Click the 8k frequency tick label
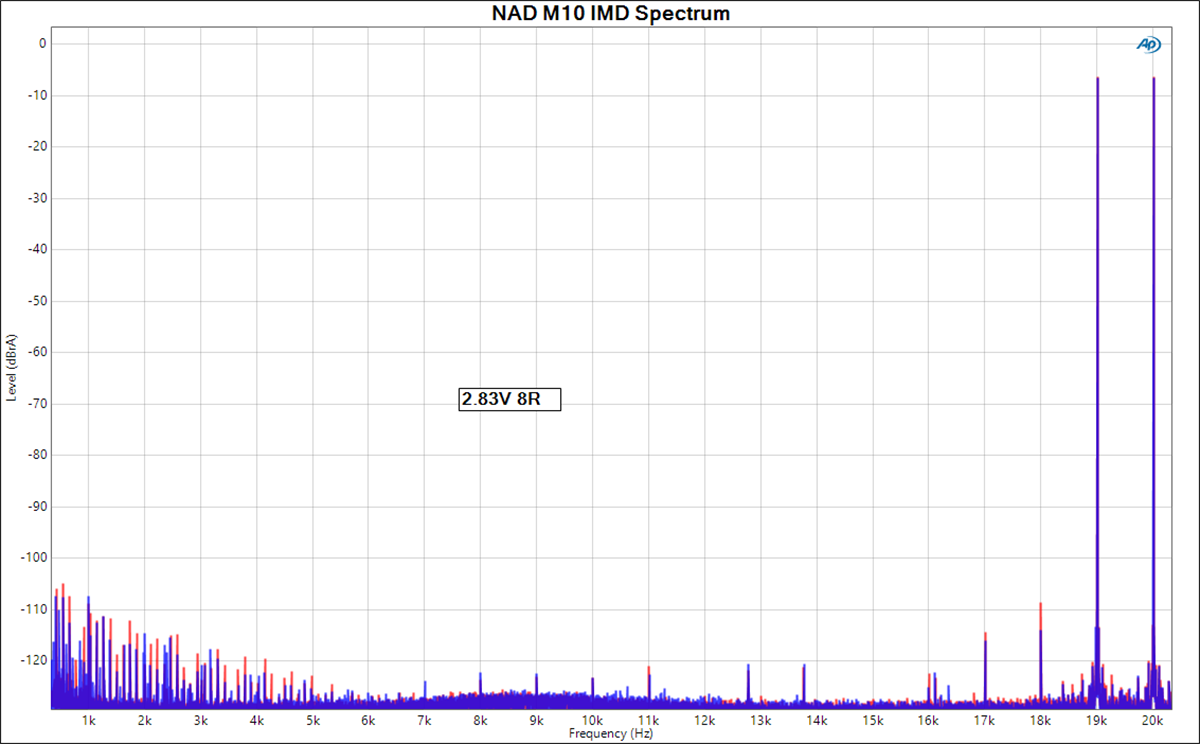The width and height of the screenshot is (1200, 744). click(x=480, y=720)
